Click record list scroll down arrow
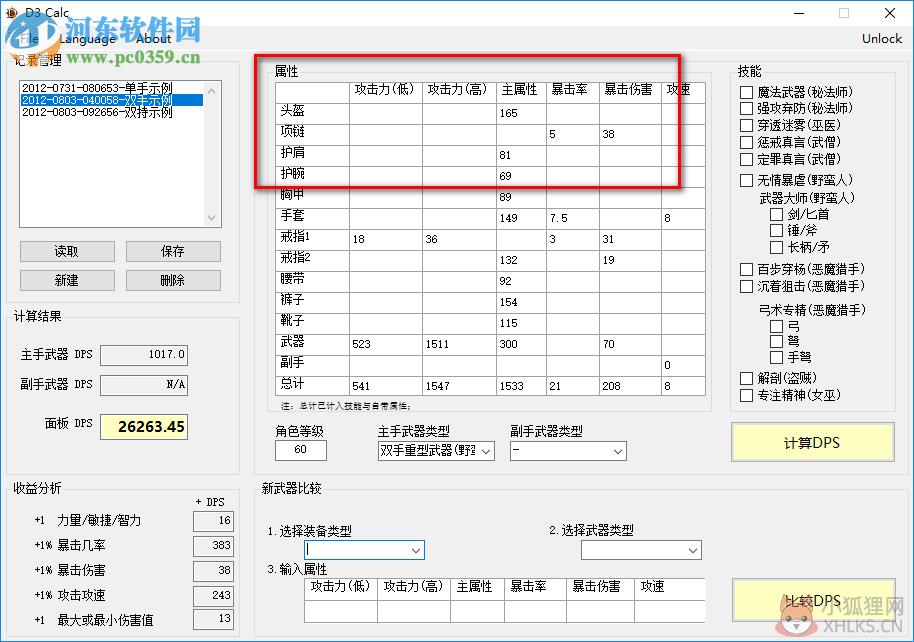The image size is (914, 642). point(212,217)
